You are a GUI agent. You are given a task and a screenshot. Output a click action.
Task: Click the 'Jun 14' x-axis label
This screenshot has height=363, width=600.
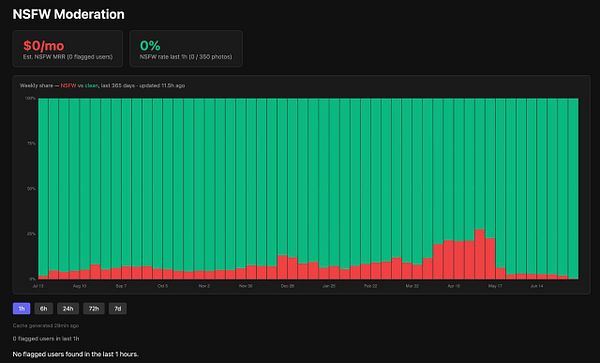click(x=537, y=286)
